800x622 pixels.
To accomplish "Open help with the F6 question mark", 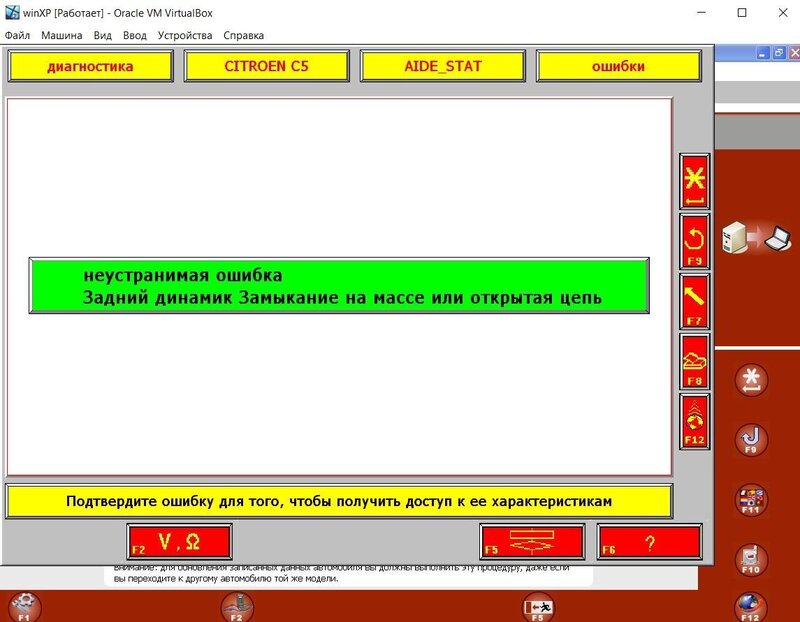I will pyautogui.click(x=649, y=542).
